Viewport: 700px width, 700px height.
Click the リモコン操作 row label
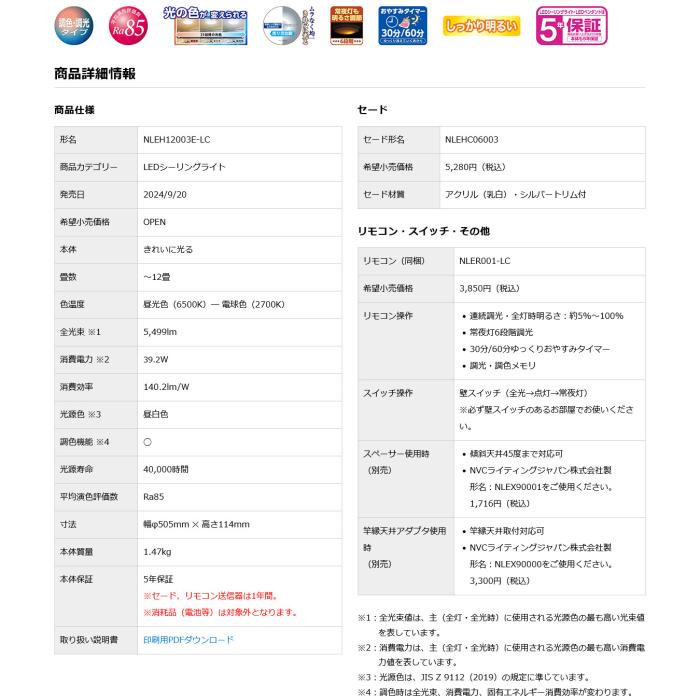tap(388, 316)
